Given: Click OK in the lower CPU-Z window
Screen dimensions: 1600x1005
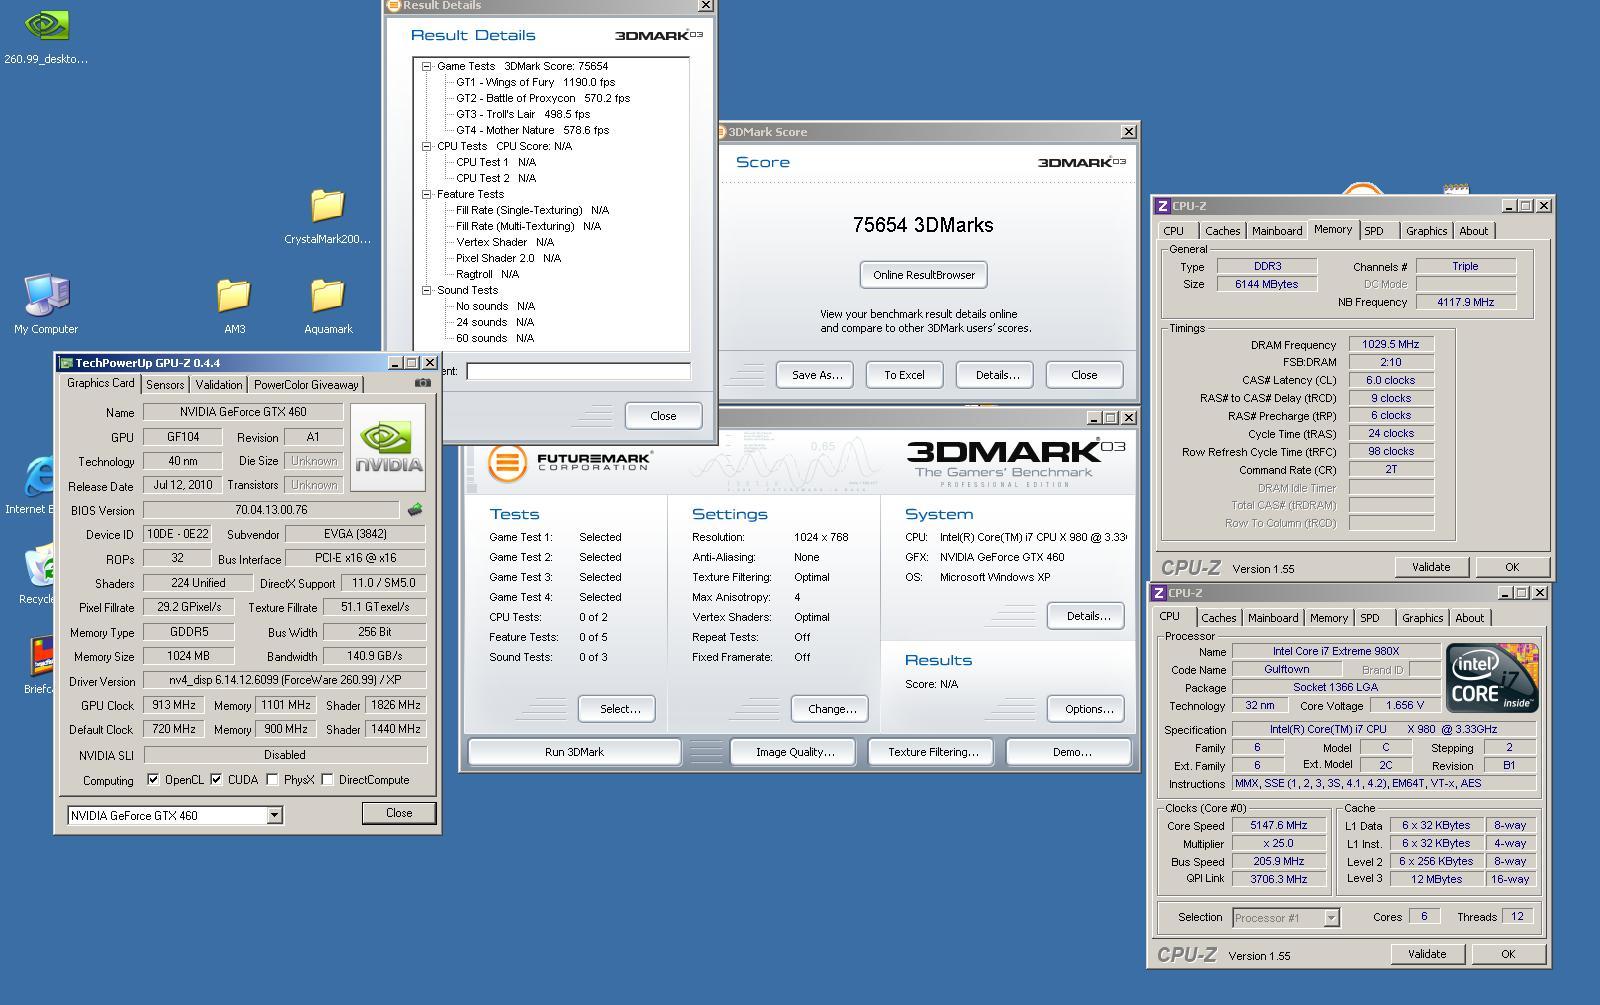Looking at the screenshot, I should 1508,954.
